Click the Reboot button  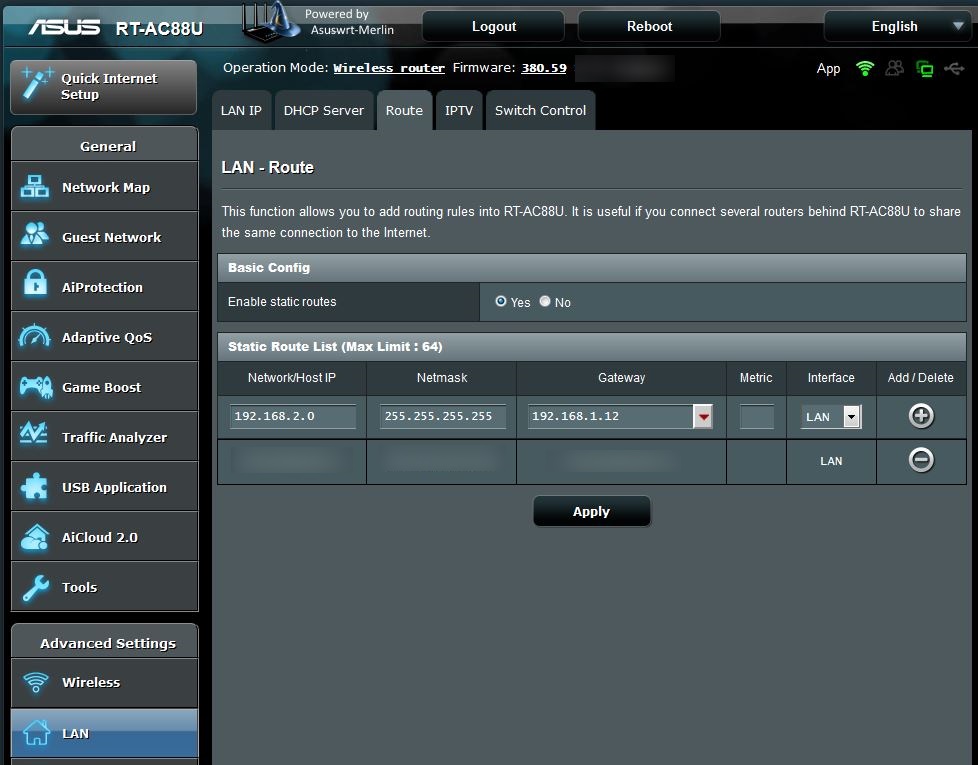point(649,27)
